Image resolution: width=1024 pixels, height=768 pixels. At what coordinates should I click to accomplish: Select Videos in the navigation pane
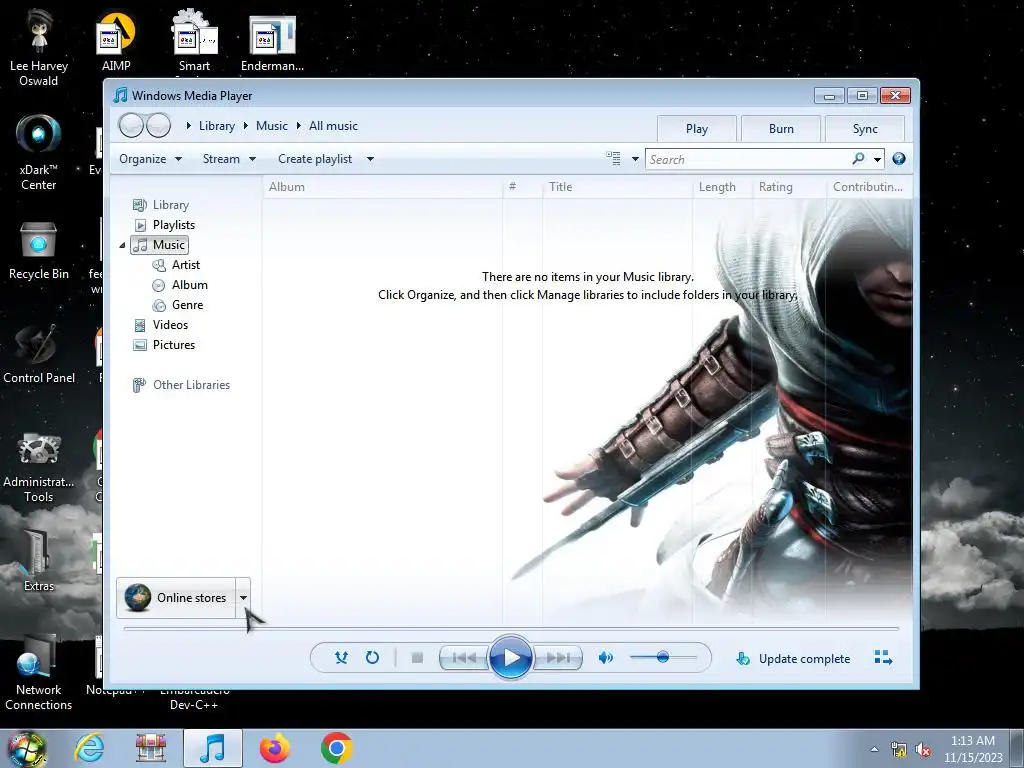click(x=161, y=325)
